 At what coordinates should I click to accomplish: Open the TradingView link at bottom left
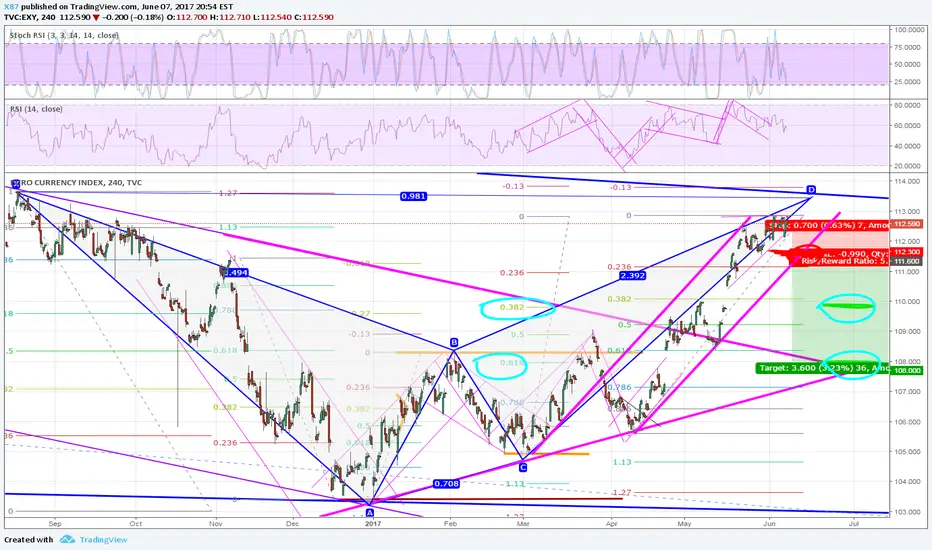(103, 540)
